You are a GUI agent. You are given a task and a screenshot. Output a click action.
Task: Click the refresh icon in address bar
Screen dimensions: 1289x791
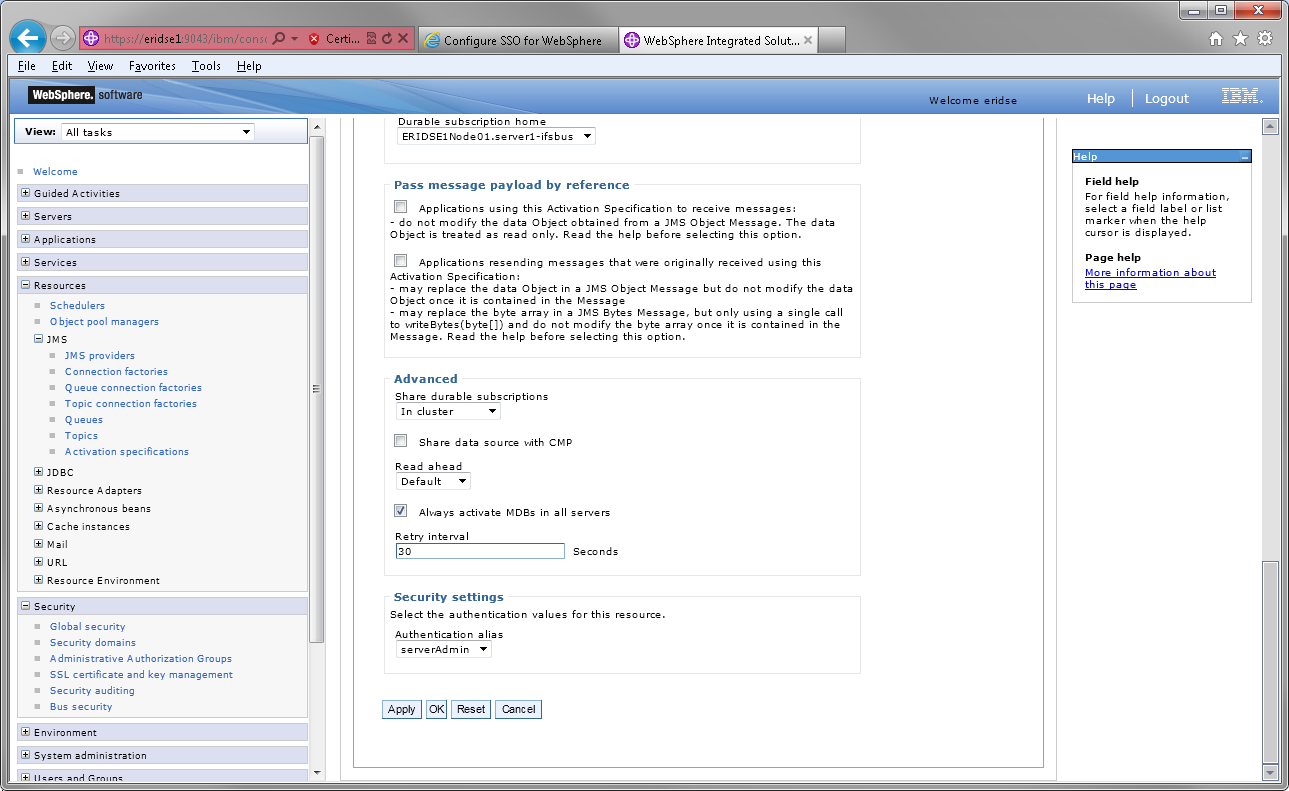(386, 39)
